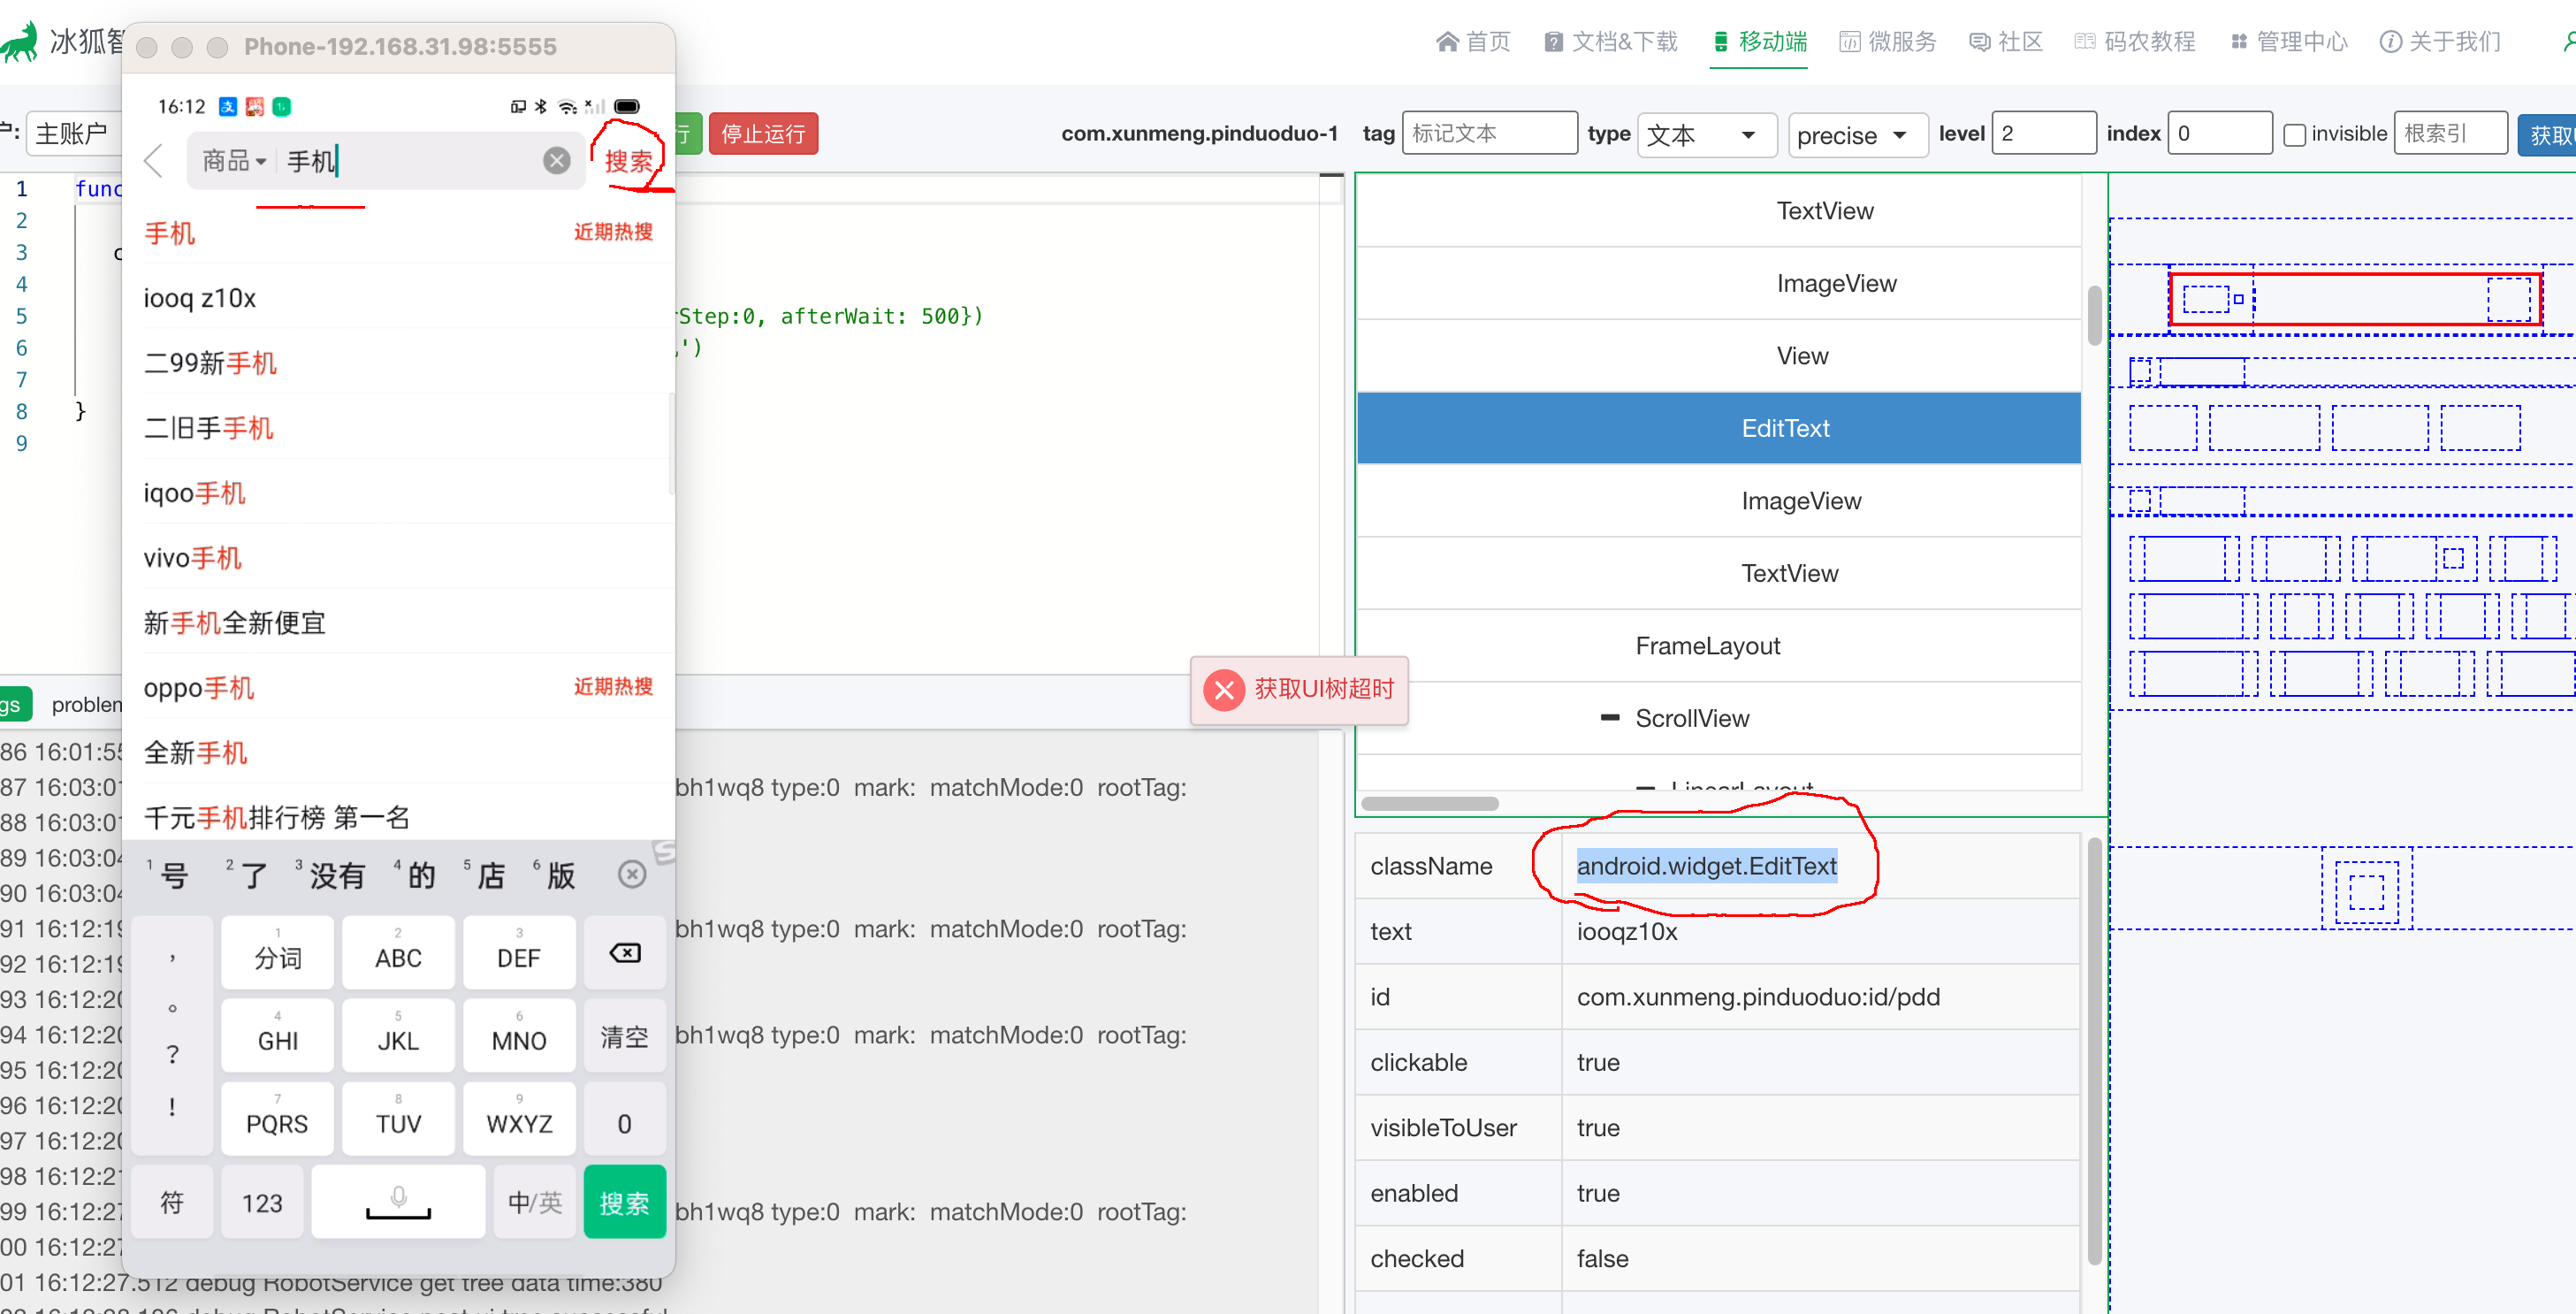
Task: Open the 商品 category dropdown in phone
Action: click(234, 161)
